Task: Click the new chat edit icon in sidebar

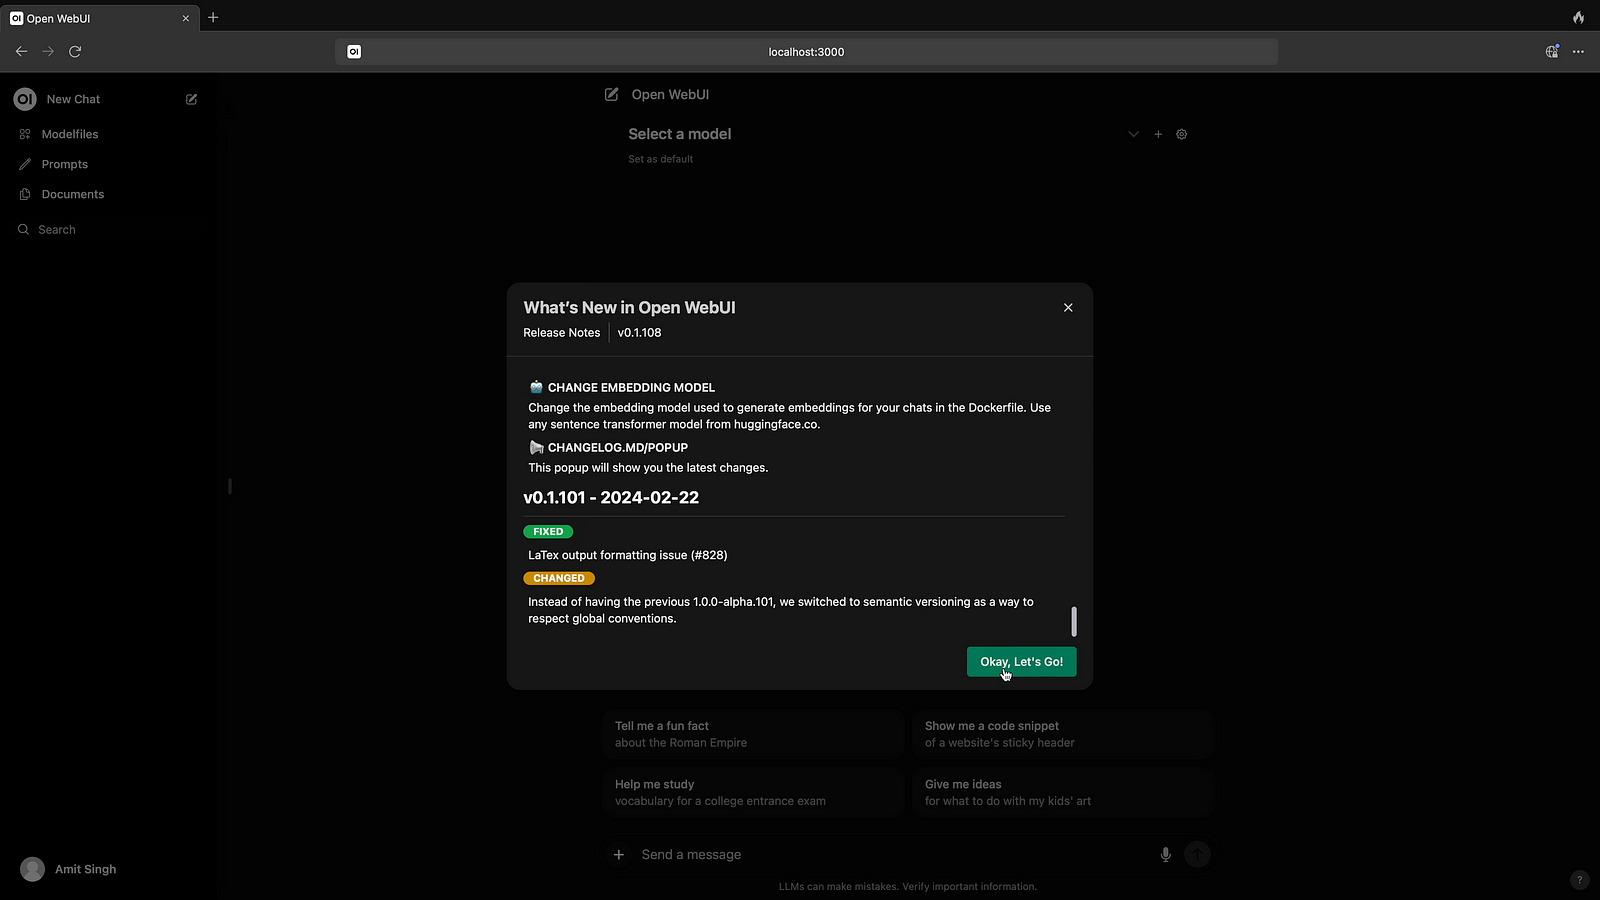Action: 191,99
